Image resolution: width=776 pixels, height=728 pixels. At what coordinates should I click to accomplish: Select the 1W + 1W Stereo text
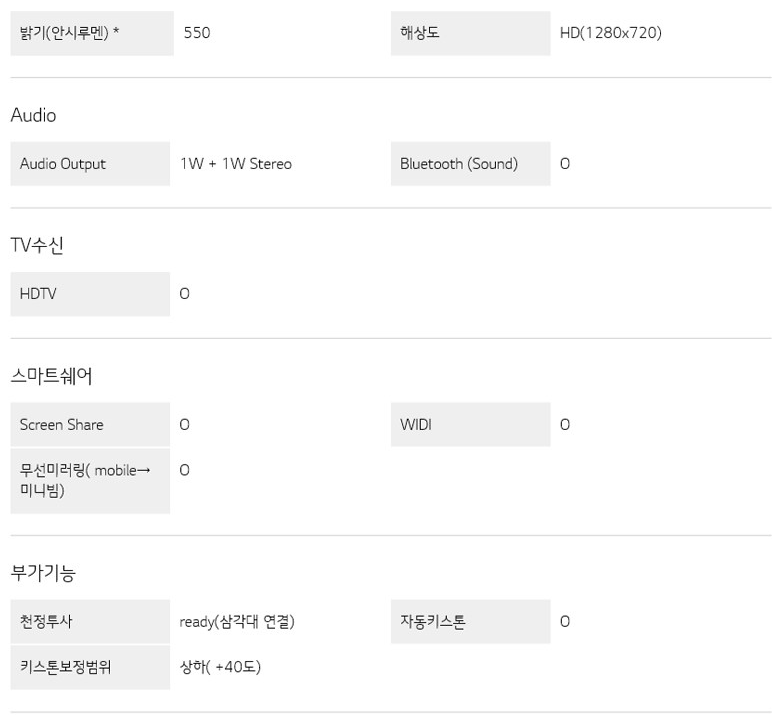(x=236, y=164)
